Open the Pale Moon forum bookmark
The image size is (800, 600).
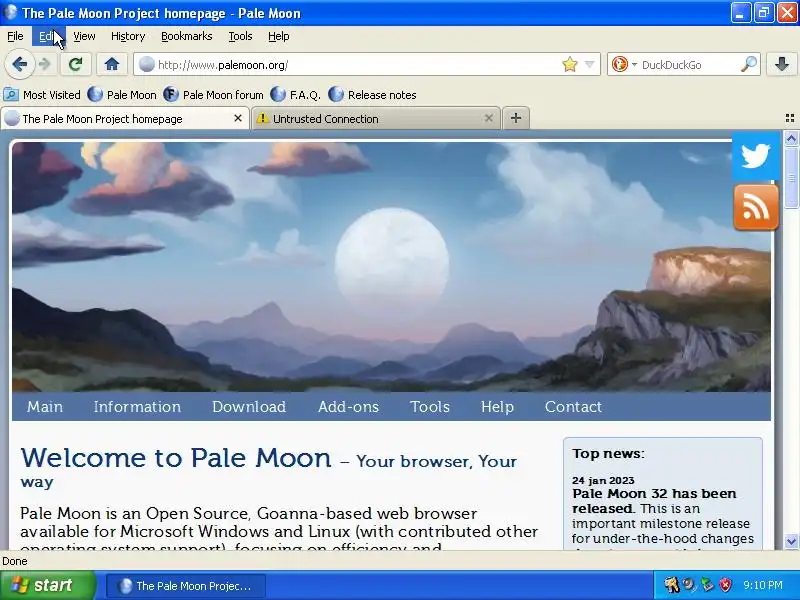(213, 95)
